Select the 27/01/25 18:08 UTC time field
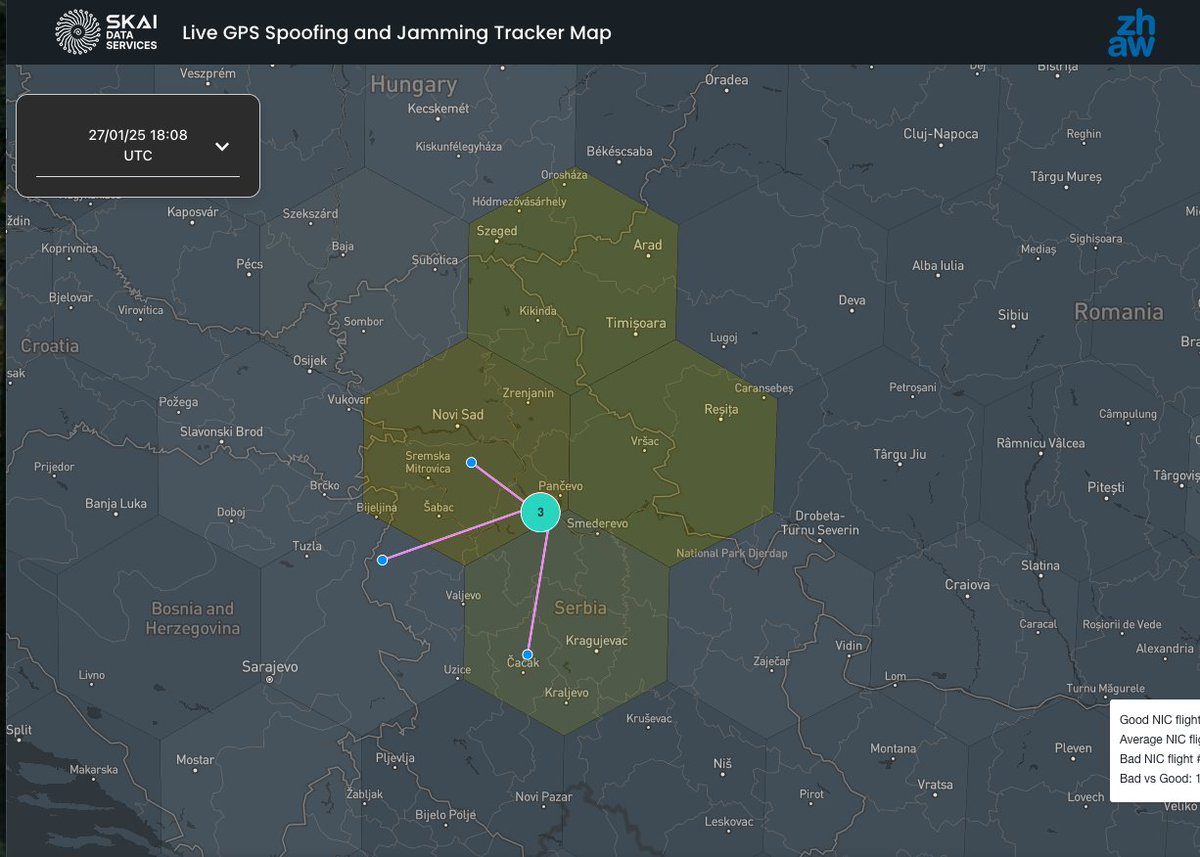This screenshot has width=1200, height=857. coord(138,146)
